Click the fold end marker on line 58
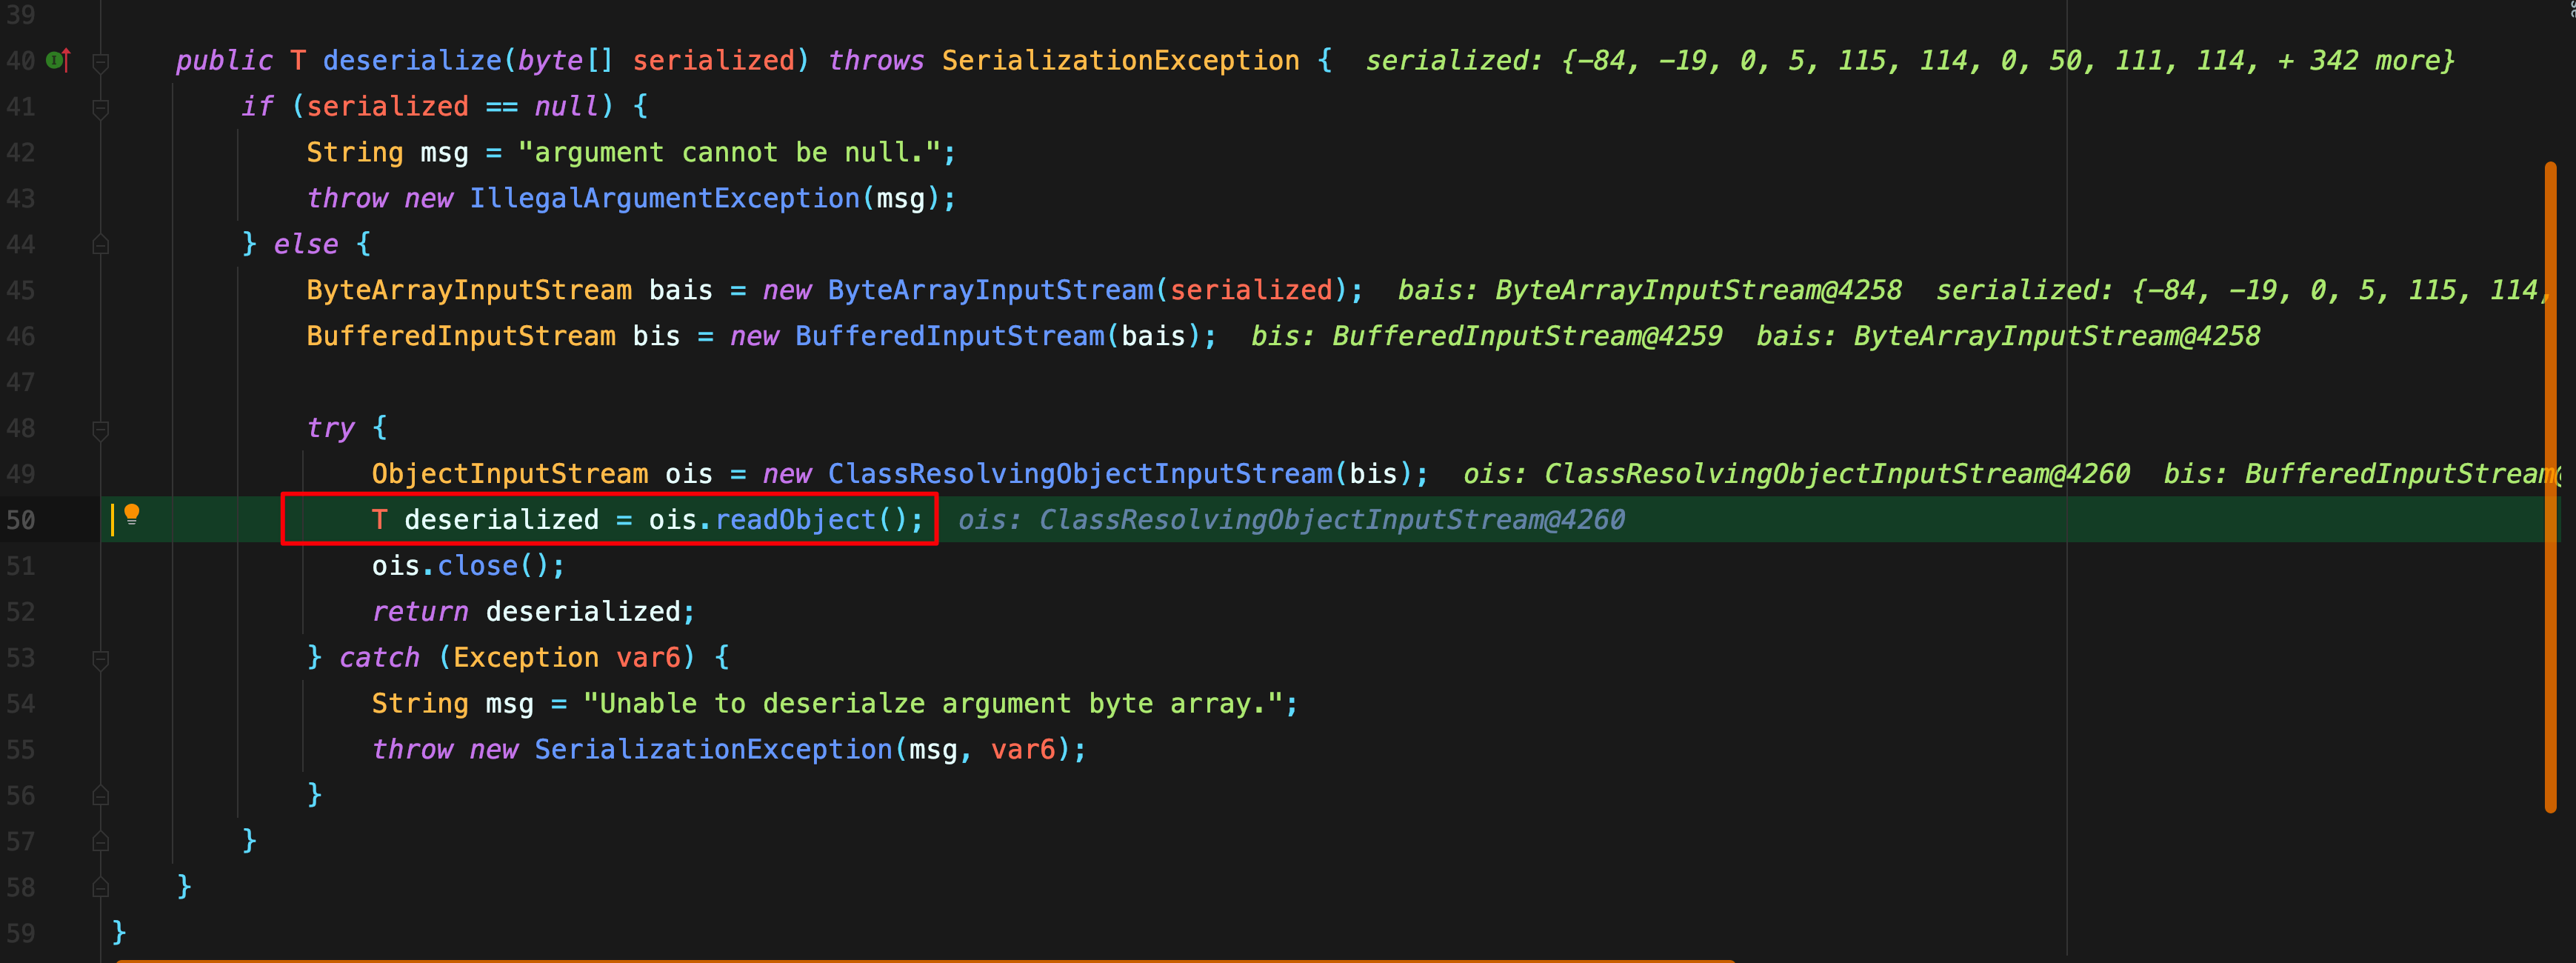The height and width of the screenshot is (963, 2576). point(100,888)
